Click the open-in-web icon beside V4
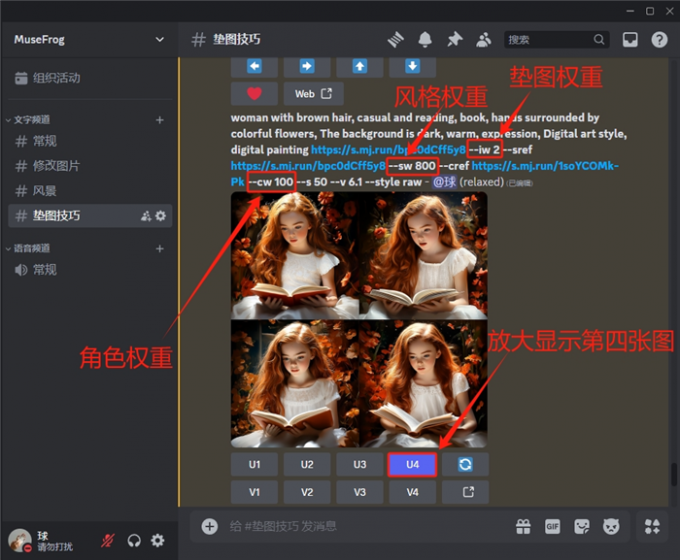 (465, 492)
